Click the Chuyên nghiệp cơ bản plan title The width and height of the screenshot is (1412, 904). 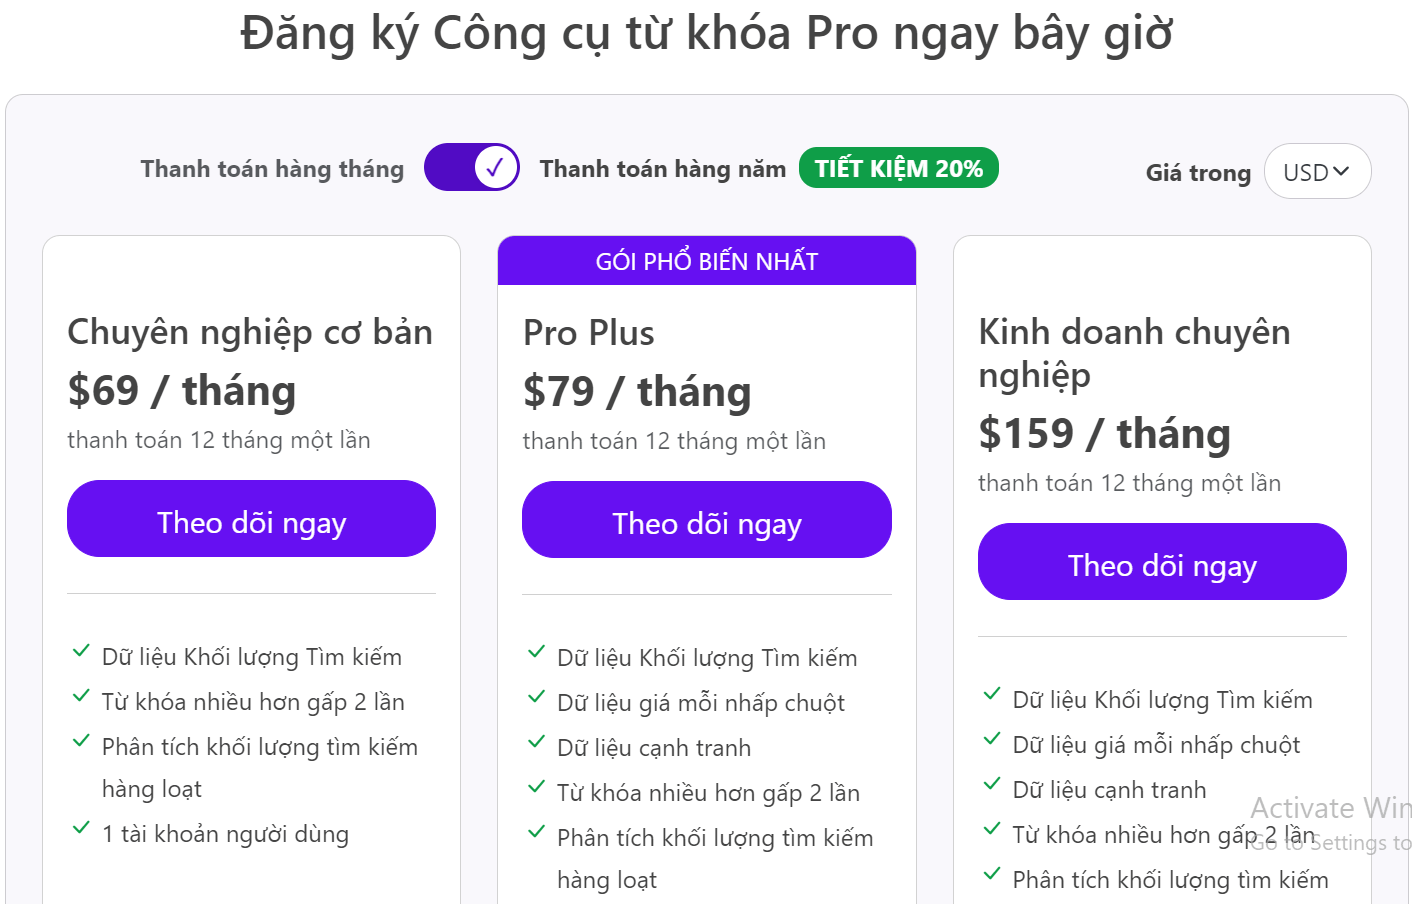250,332
